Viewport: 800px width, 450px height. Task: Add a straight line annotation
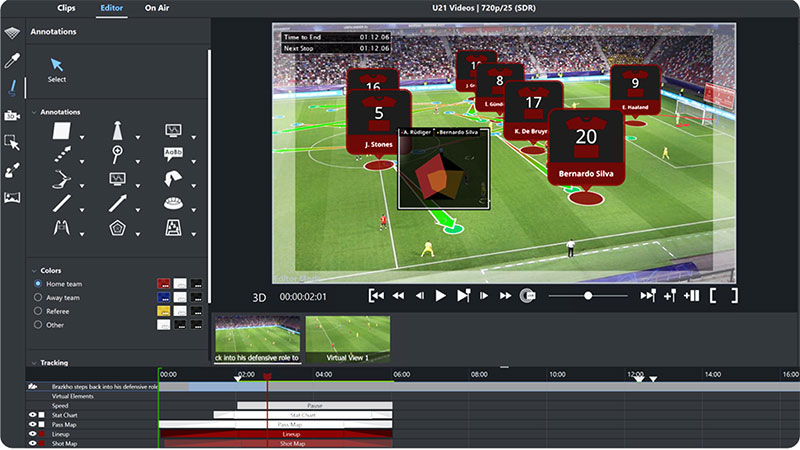pos(62,204)
